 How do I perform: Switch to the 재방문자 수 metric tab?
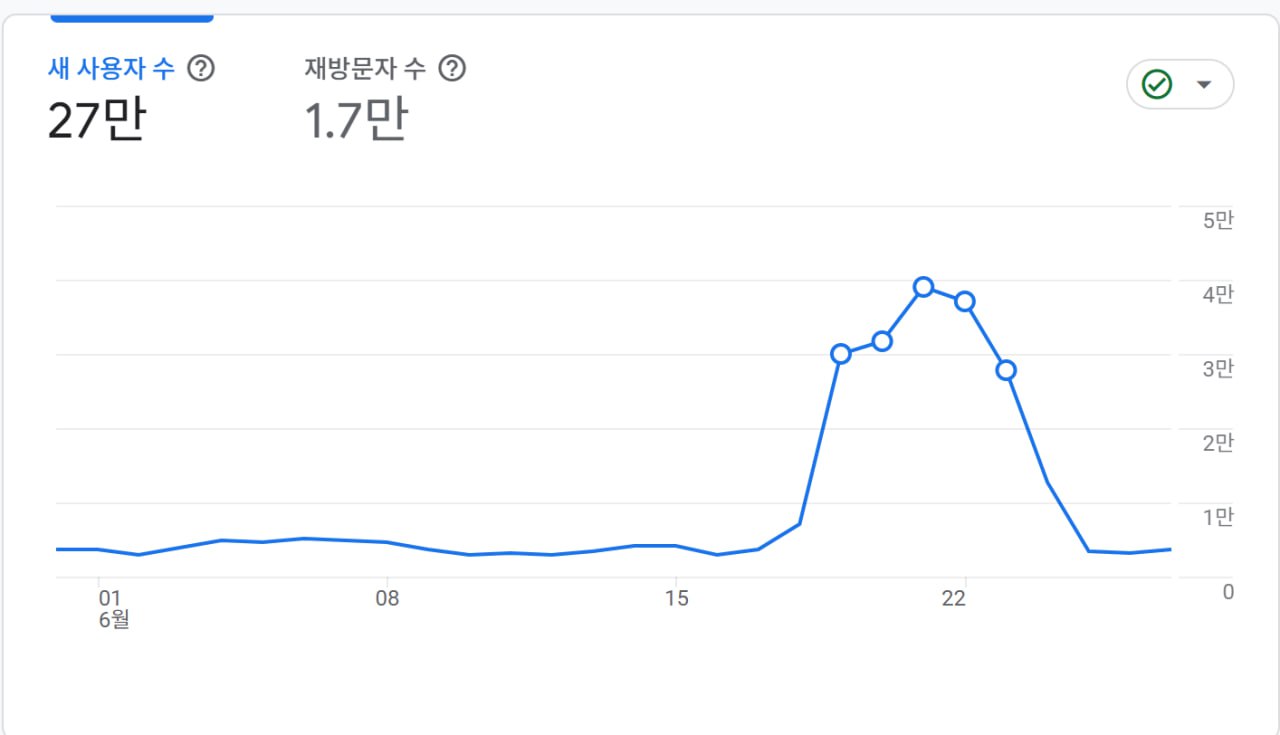pyautogui.click(x=365, y=69)
